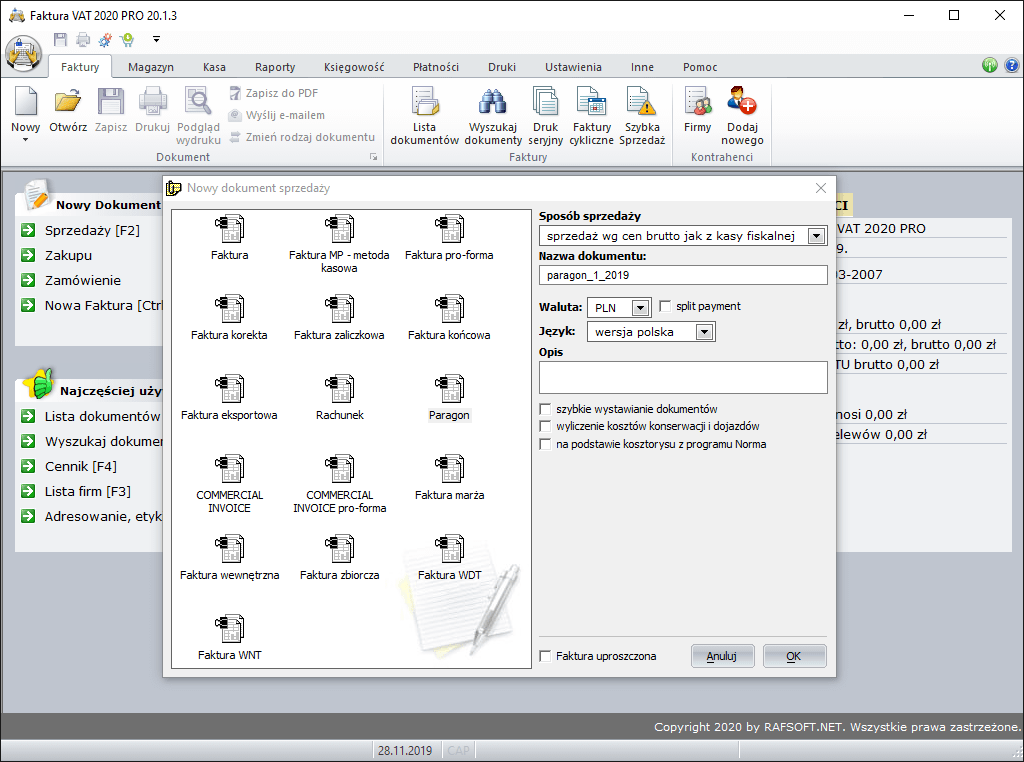Viewport: 1024px width, 762px height.
Task: Switch to the Magazyn ribbon tab
Action: (150, 67)
